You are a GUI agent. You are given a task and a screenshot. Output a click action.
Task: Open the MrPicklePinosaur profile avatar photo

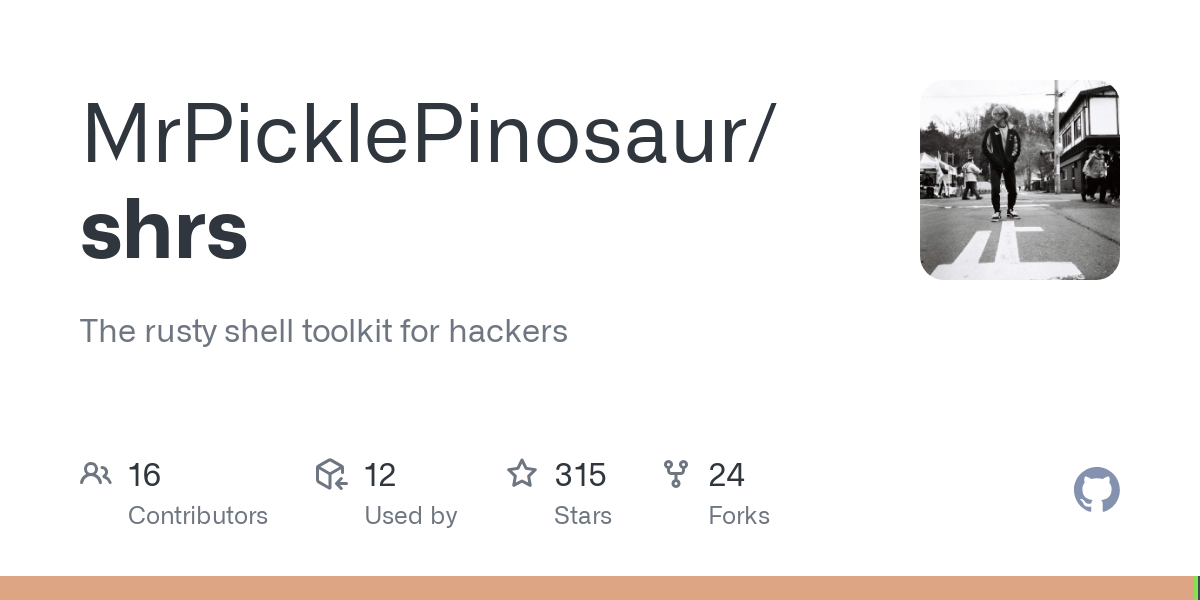click(x=1019, y=180)
